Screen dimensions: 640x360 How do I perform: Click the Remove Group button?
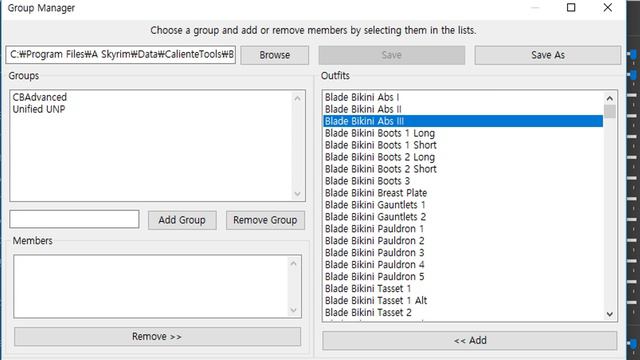[x=265, y=220]
